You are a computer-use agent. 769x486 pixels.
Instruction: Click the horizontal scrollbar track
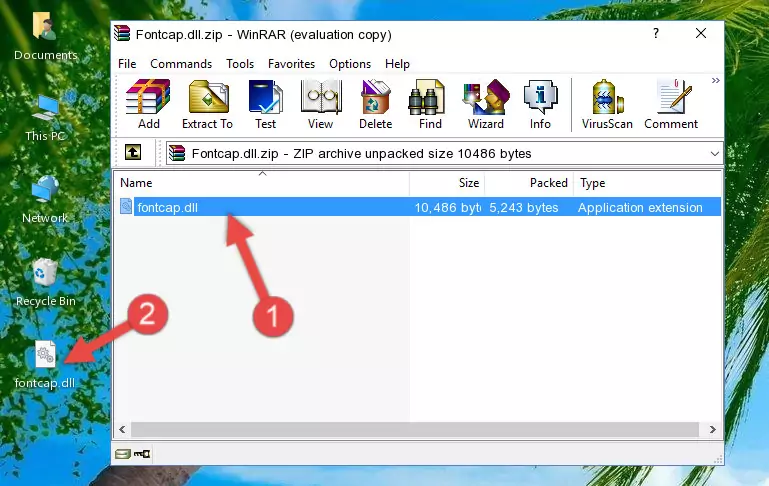(x=415, y=430)
